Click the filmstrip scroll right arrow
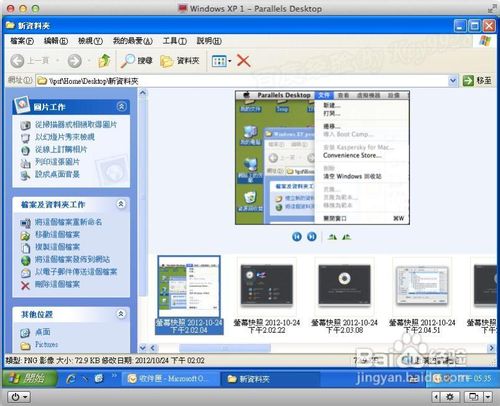Viewport: 500px width, 406px height. point(492,348)
